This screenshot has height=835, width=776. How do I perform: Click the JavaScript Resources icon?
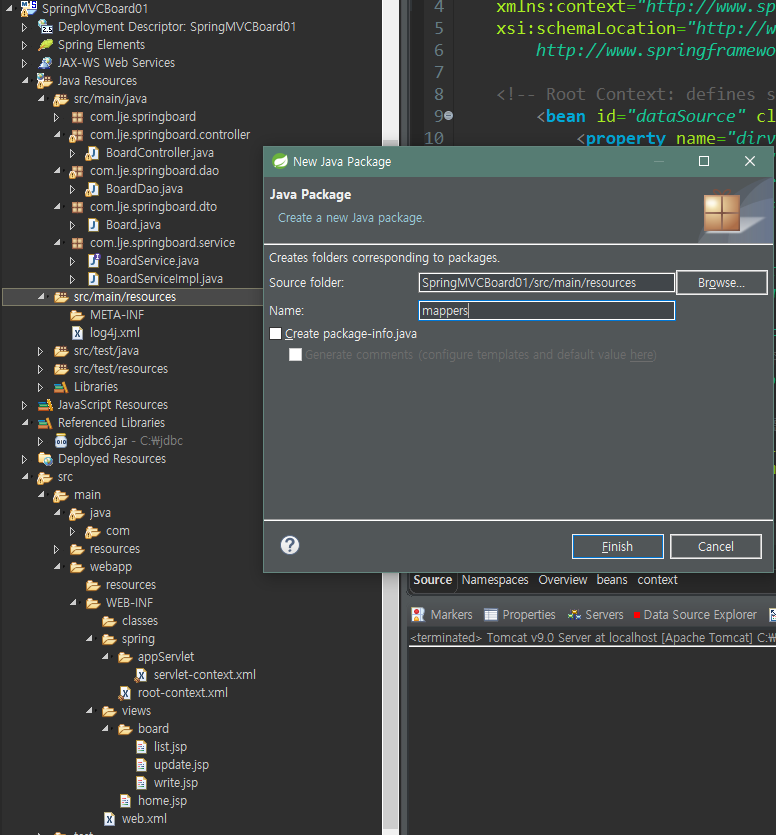pos(45,405)
